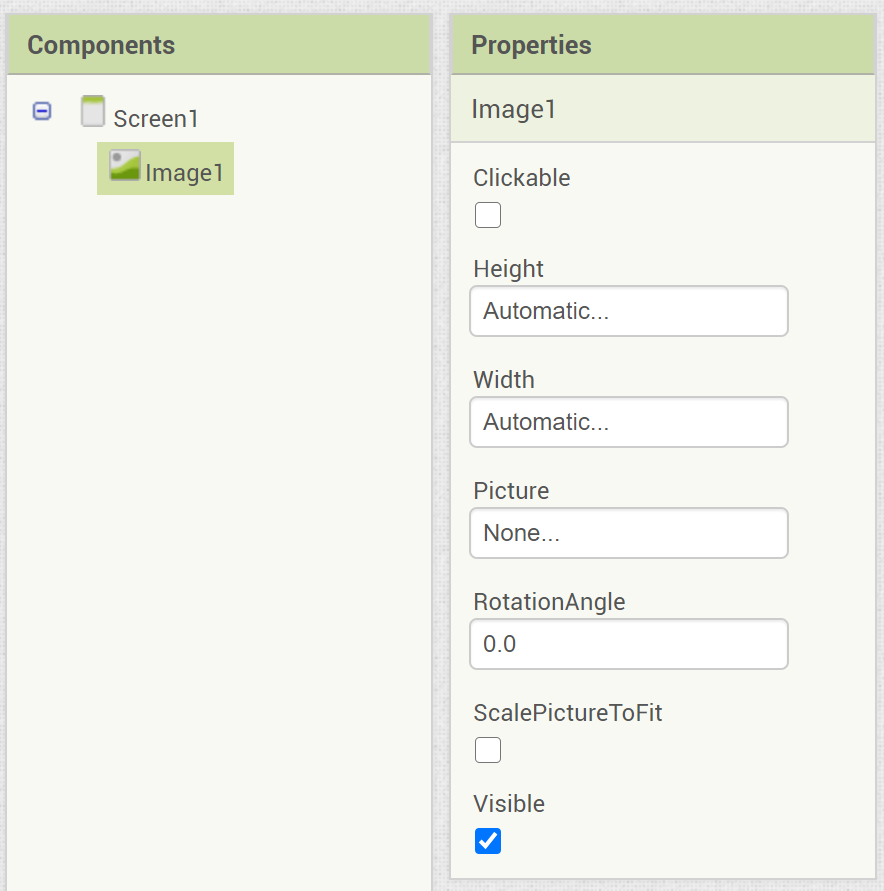
Task: Enable the ScalePictureToFit checkbox
Action: 488,750
